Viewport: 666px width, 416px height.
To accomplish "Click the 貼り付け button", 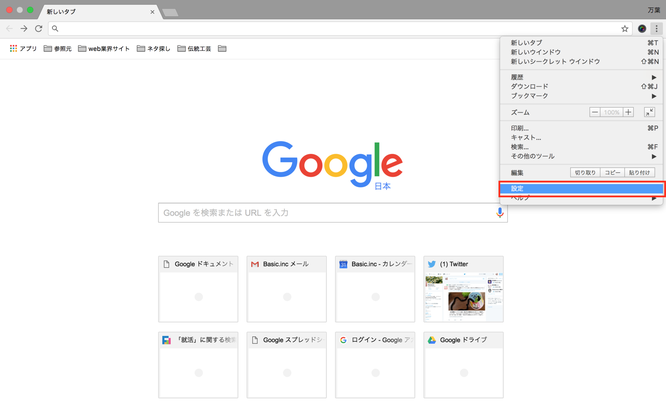I will point(639,173).
